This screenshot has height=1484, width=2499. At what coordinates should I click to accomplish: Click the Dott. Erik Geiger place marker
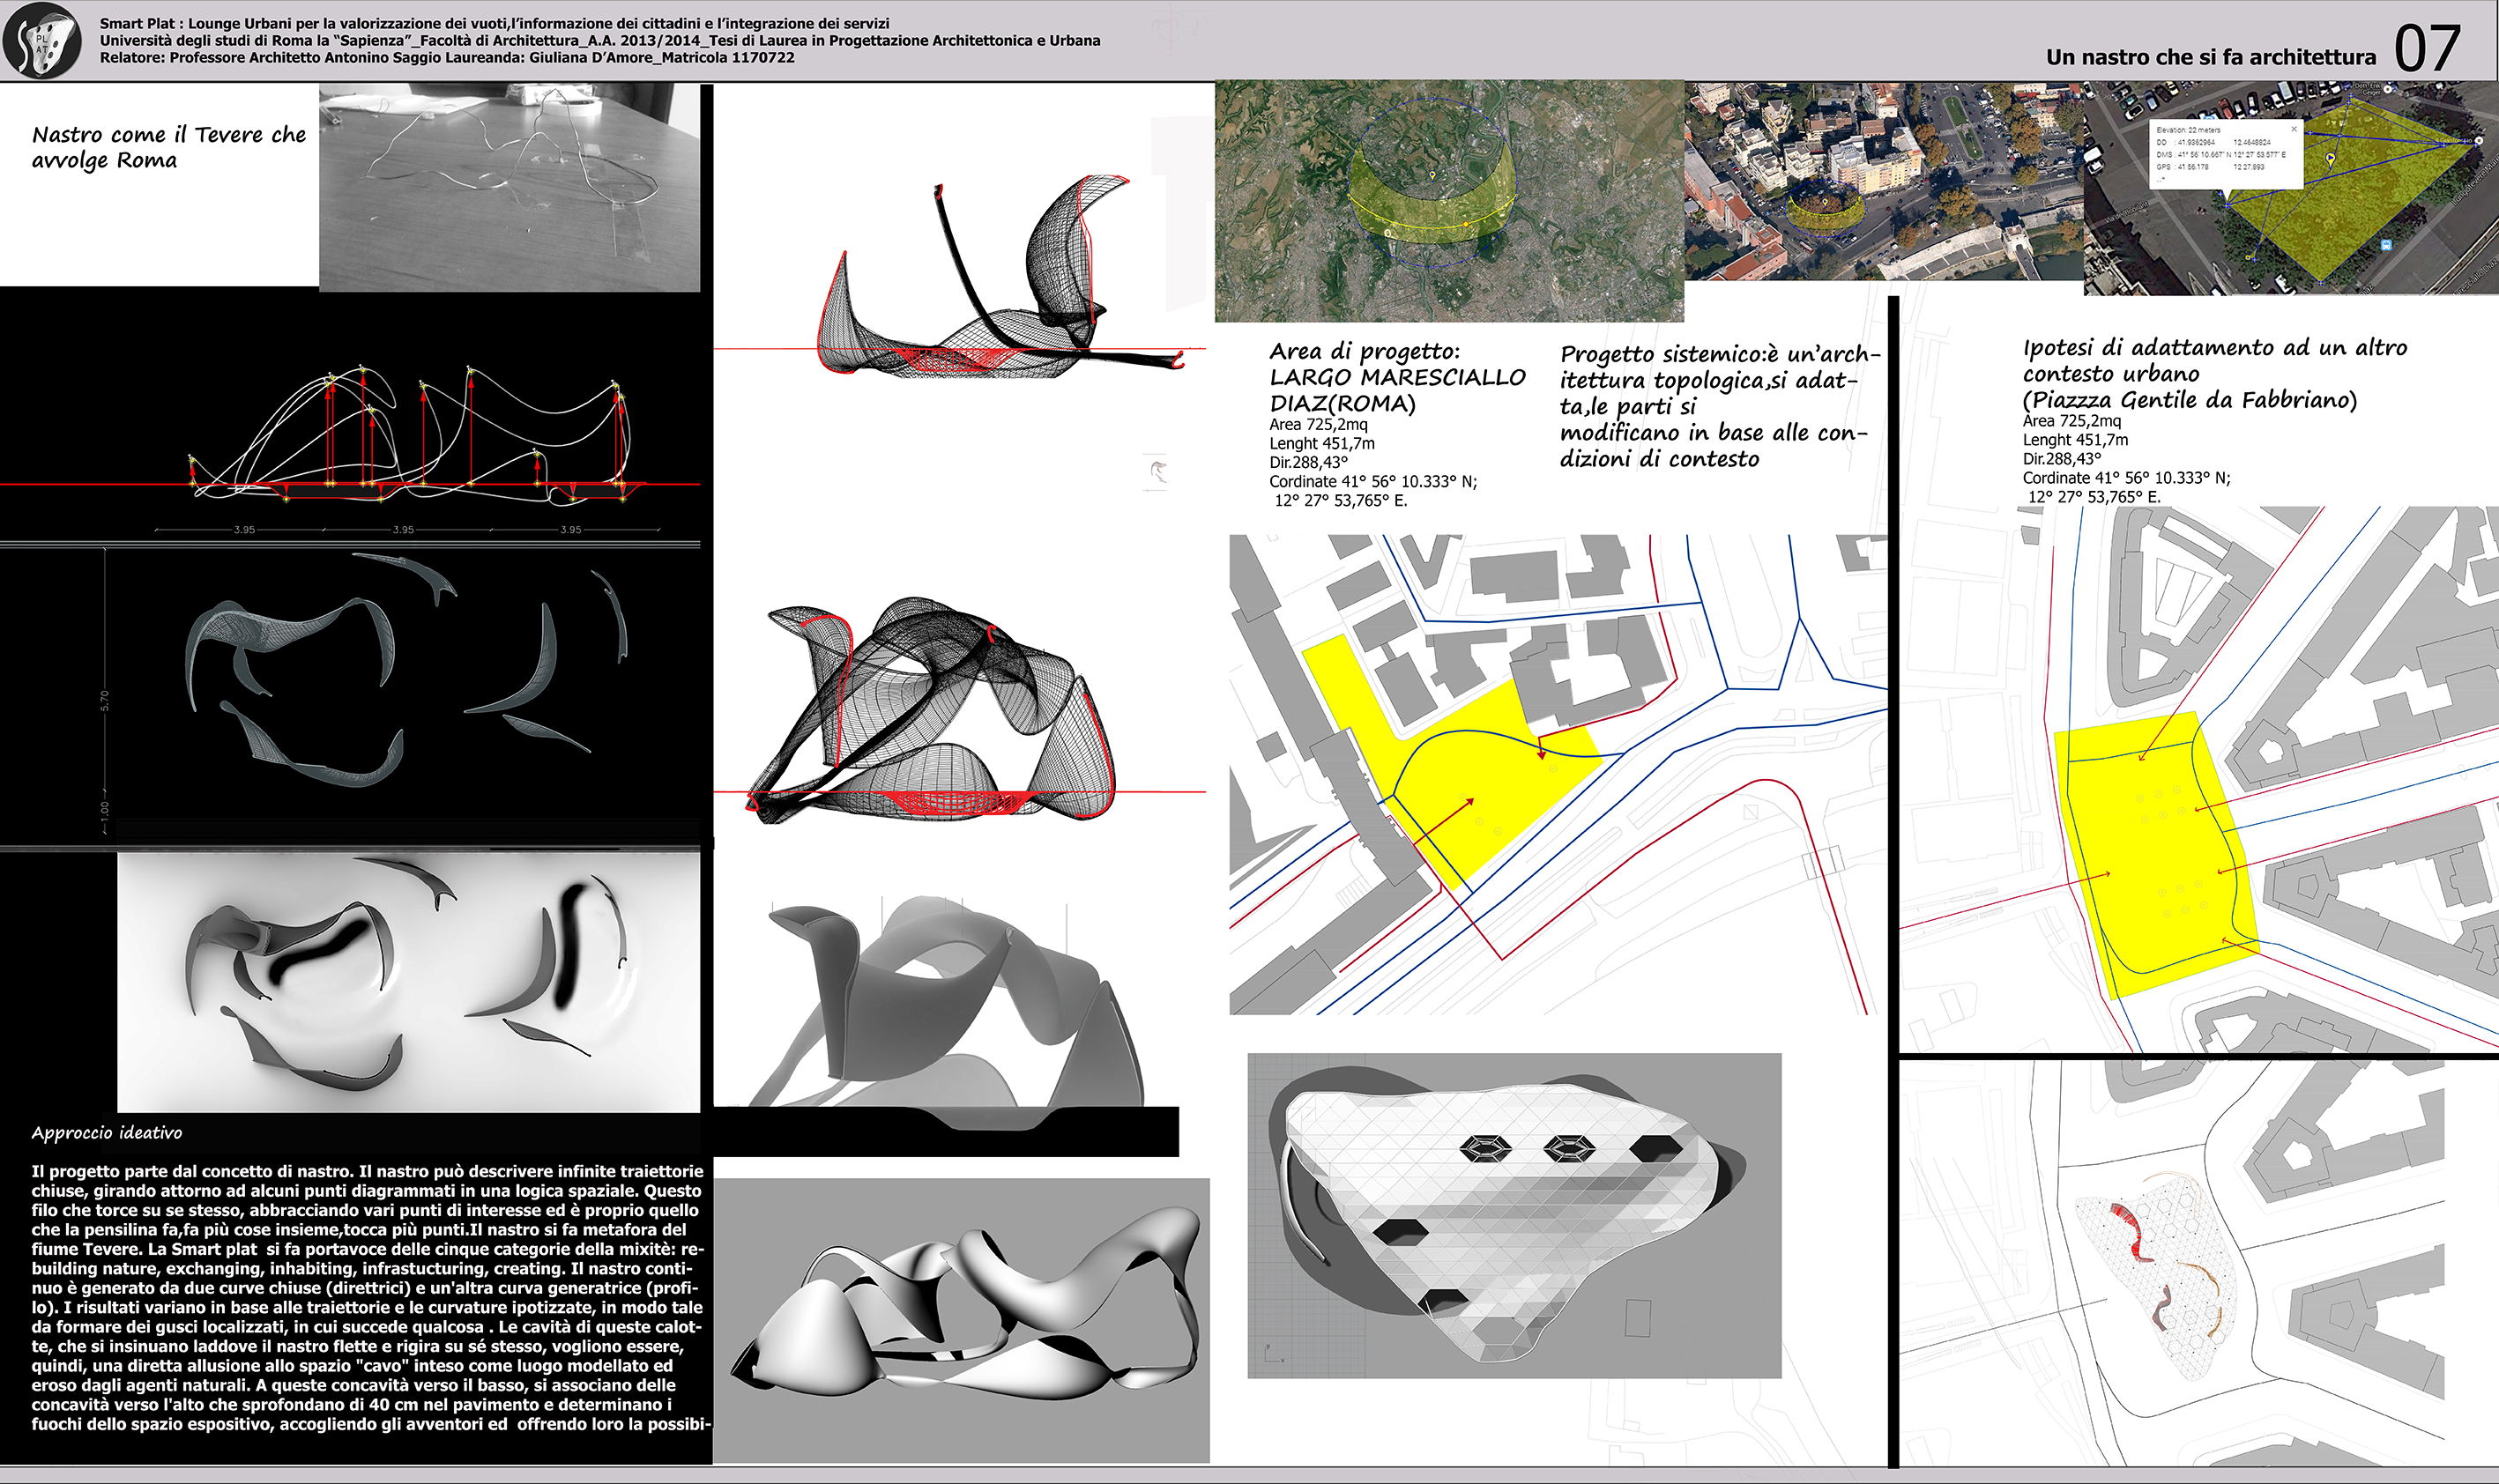coord(2388,90)
